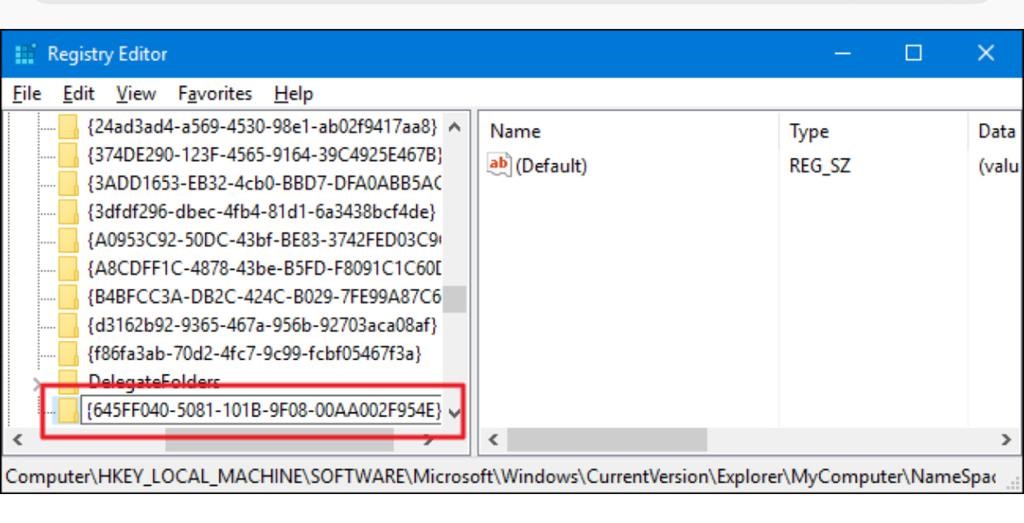The height and width of the screenshot is (523, 1024).
Task: Open the Edit menu
Action: click(78, 94)
